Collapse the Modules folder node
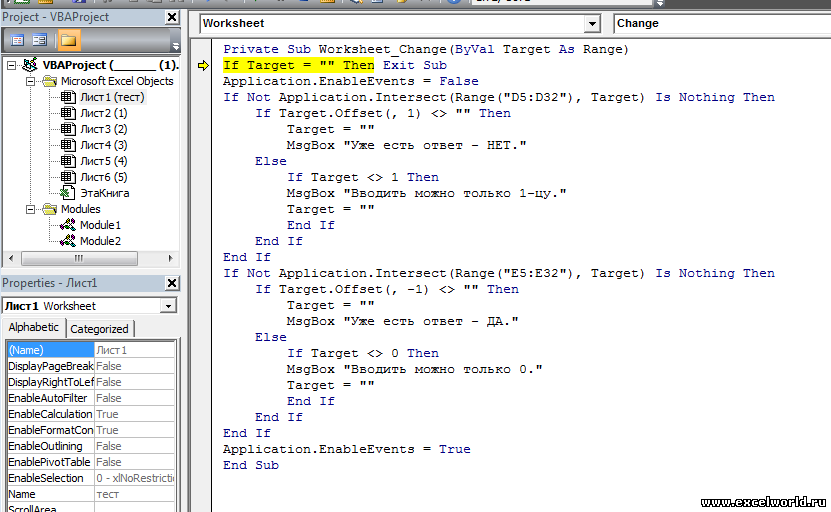The width and height of the screenshot is (831, 512). coord(31,209)
